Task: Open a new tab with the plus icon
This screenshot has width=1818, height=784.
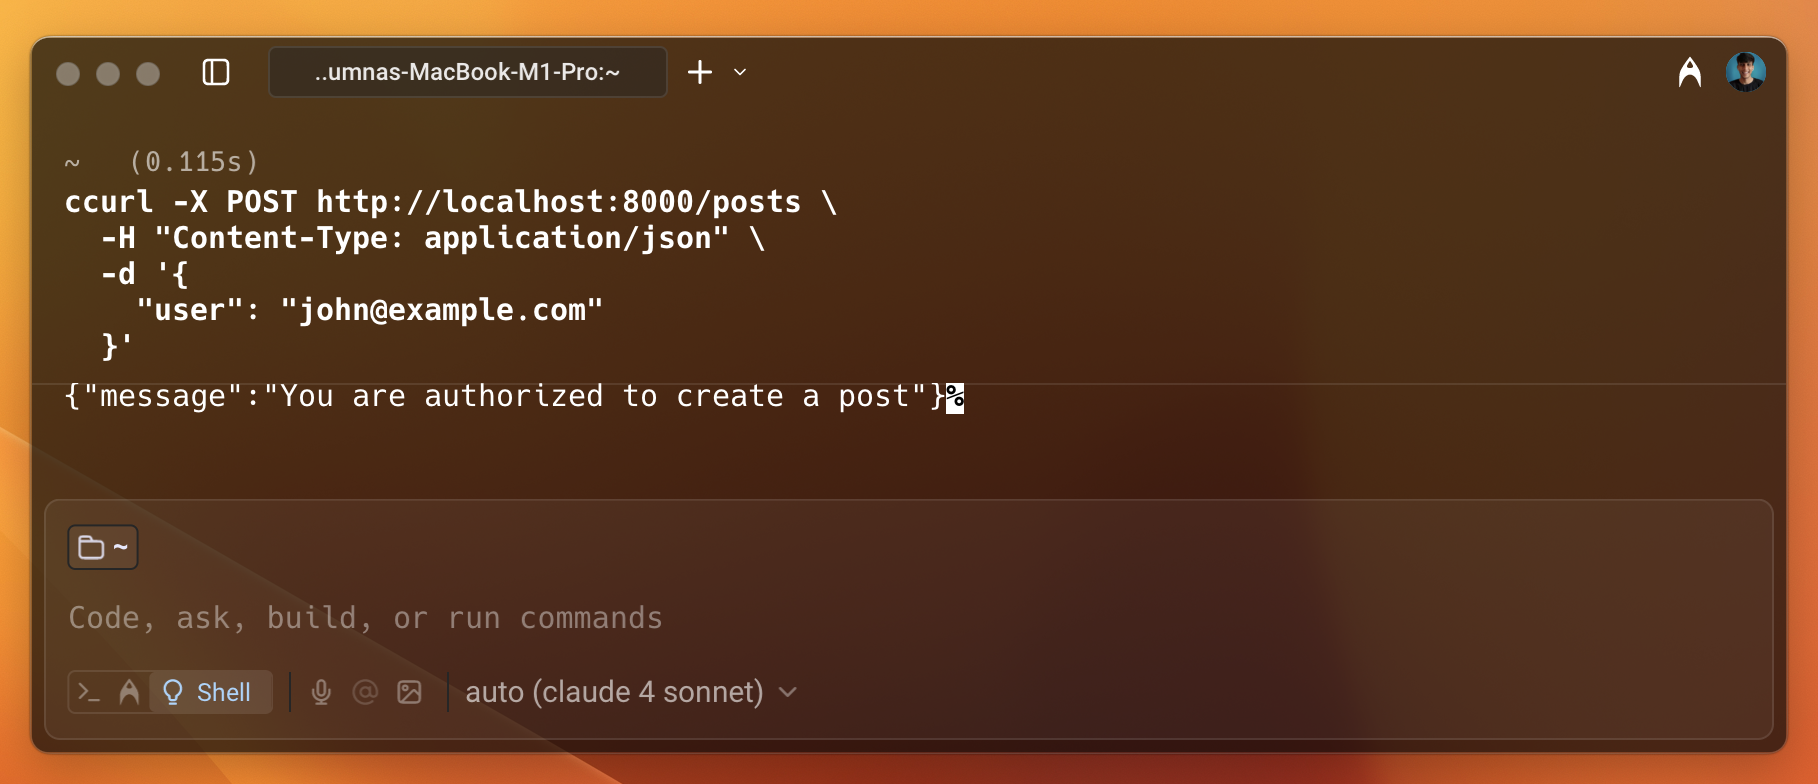Action: click(699, 72)
